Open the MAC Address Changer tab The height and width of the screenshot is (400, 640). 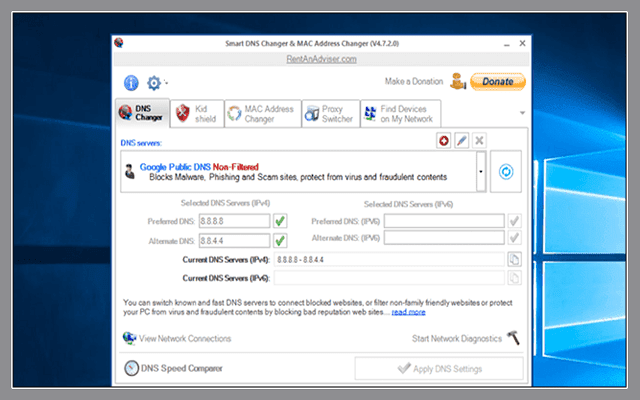click(260, 113)
